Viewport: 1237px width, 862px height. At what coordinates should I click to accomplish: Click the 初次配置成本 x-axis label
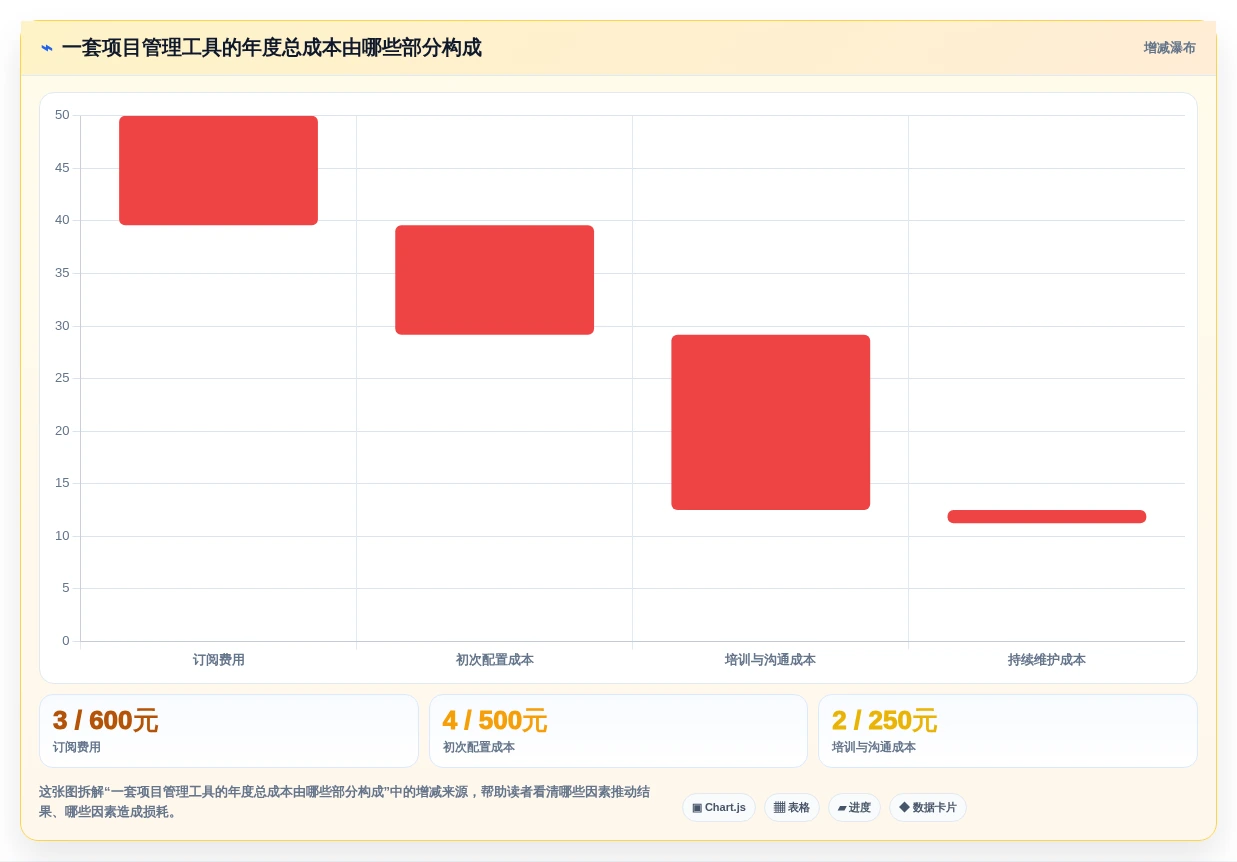tap(494, 660)
